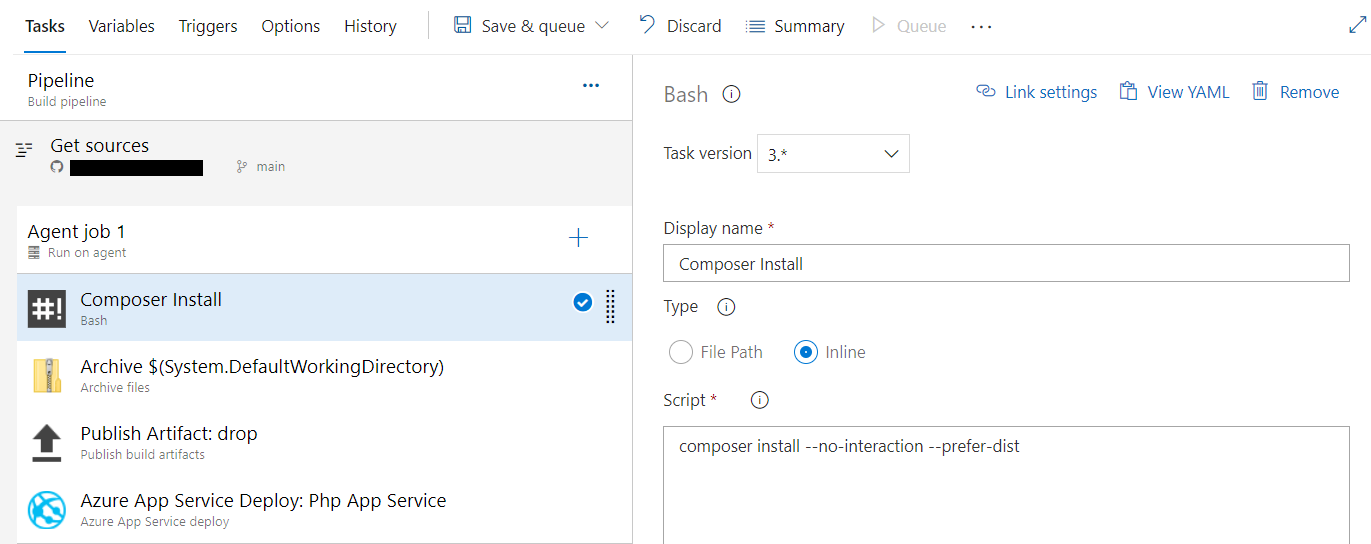Viewport: 1371px width, 544px height.
Task: Click the zip folder Archive icon
Action: tap(47, 375)
